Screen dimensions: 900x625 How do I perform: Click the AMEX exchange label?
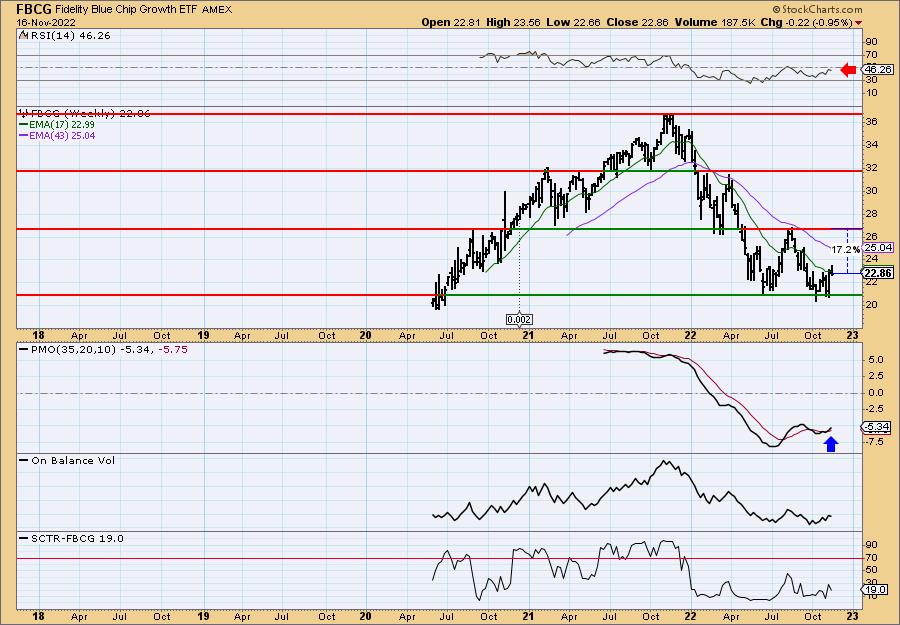215,9
